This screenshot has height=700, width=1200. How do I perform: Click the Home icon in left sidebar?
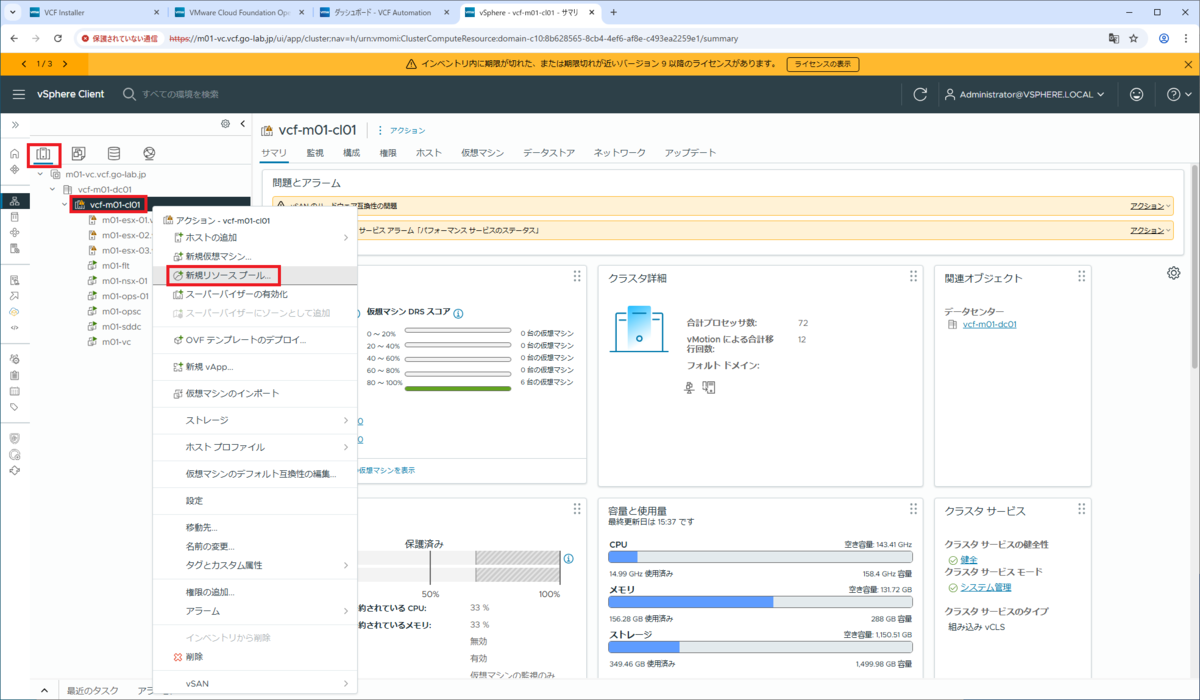[14, 153]
